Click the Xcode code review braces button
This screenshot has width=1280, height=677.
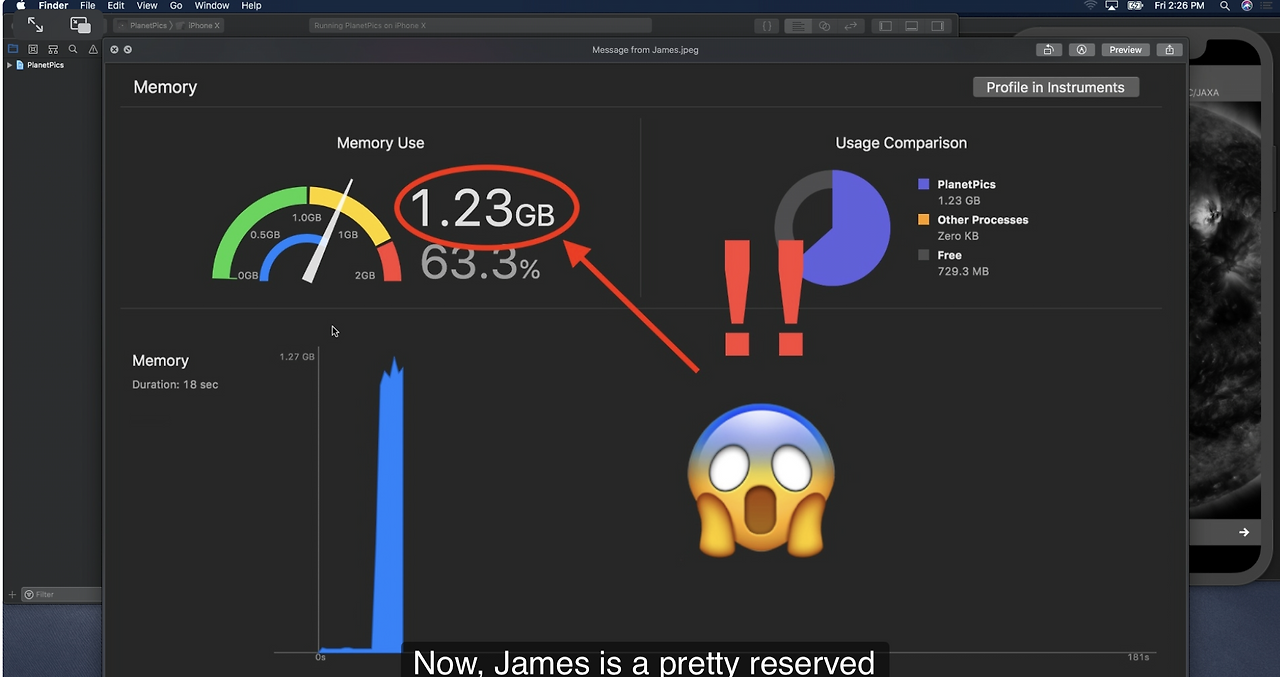pos(767,26)
